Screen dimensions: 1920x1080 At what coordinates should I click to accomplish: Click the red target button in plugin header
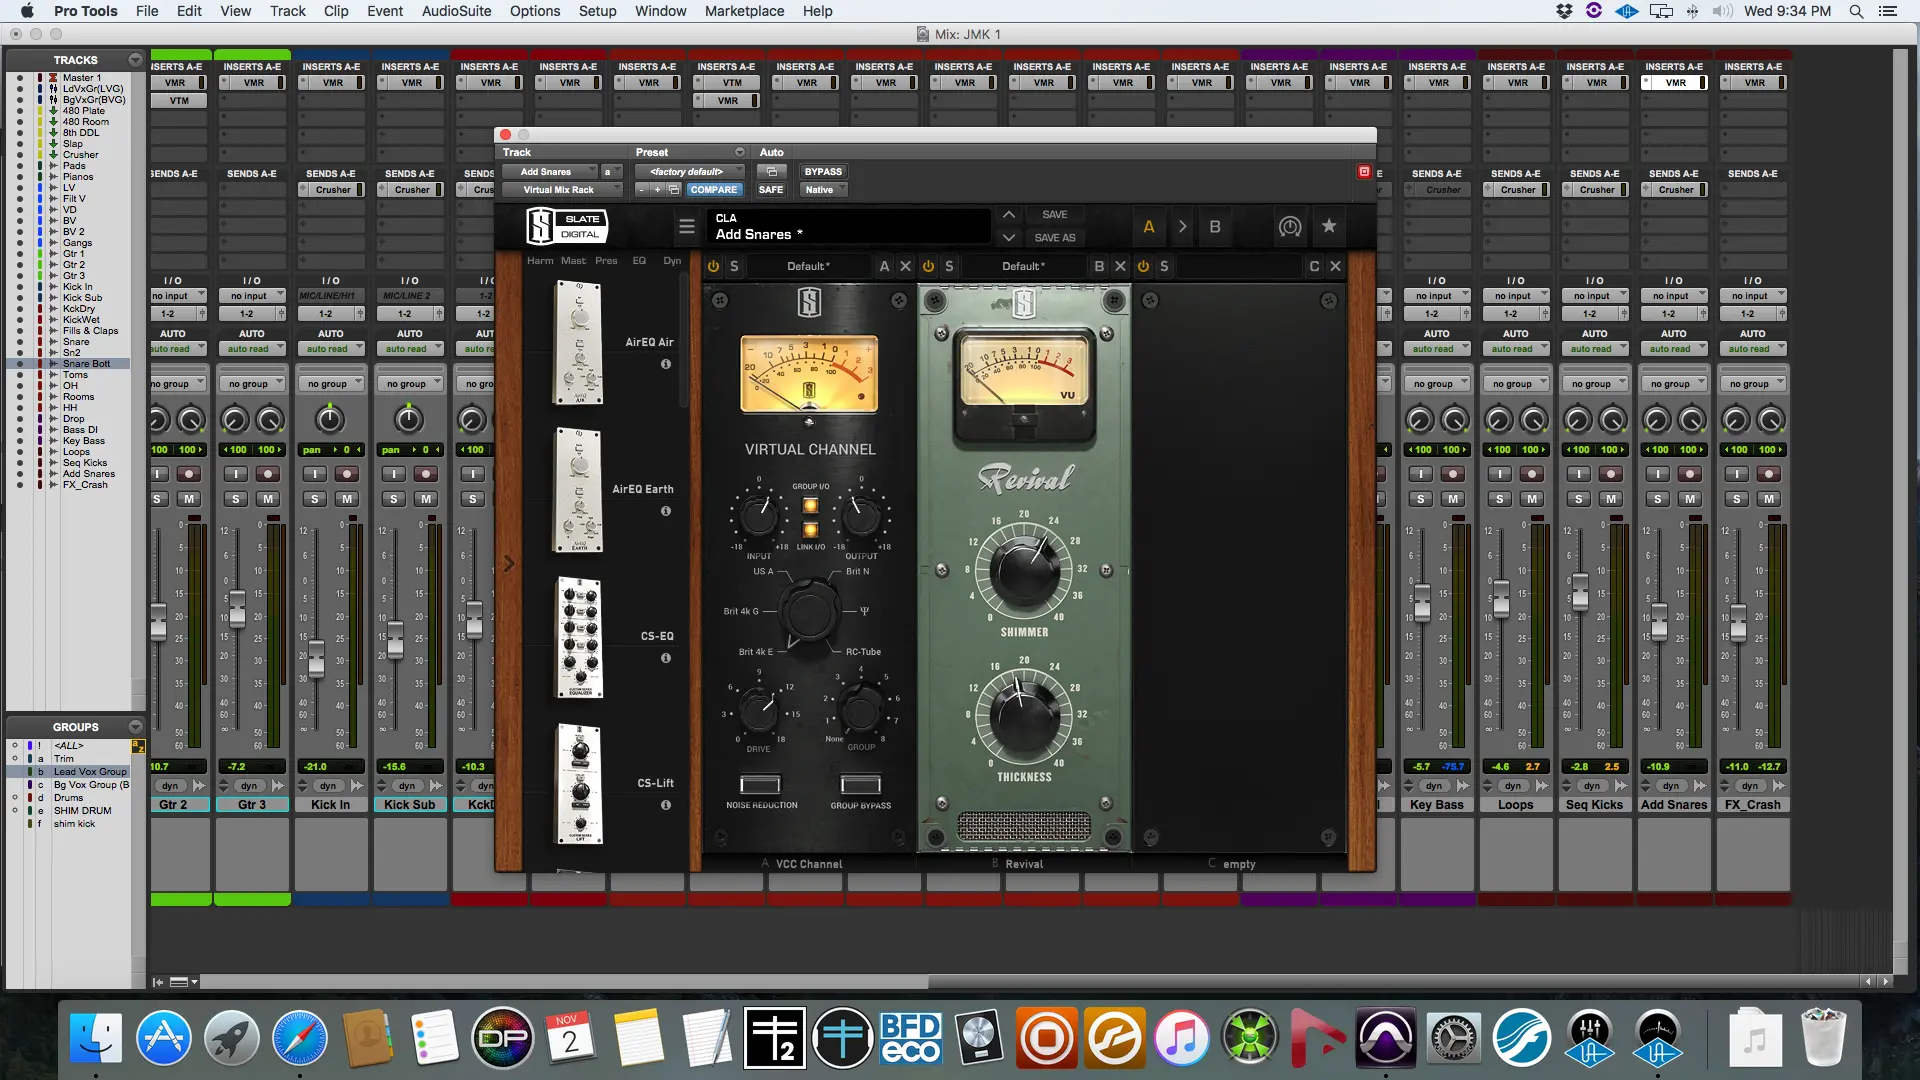[1364, 172]
